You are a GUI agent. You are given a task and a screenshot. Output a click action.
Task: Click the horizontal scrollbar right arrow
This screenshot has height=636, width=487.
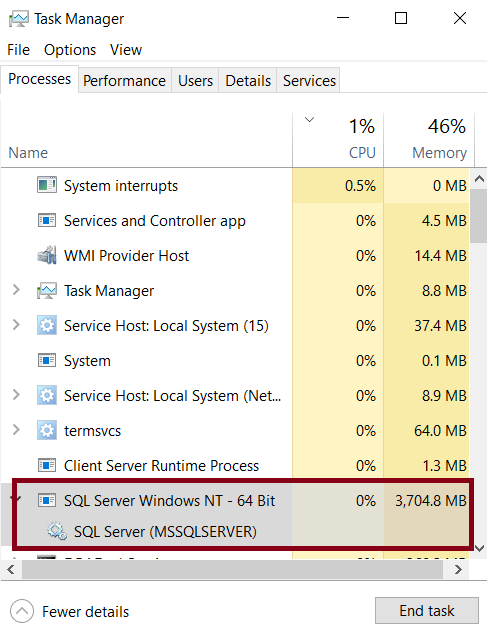(x=458, y=569)
